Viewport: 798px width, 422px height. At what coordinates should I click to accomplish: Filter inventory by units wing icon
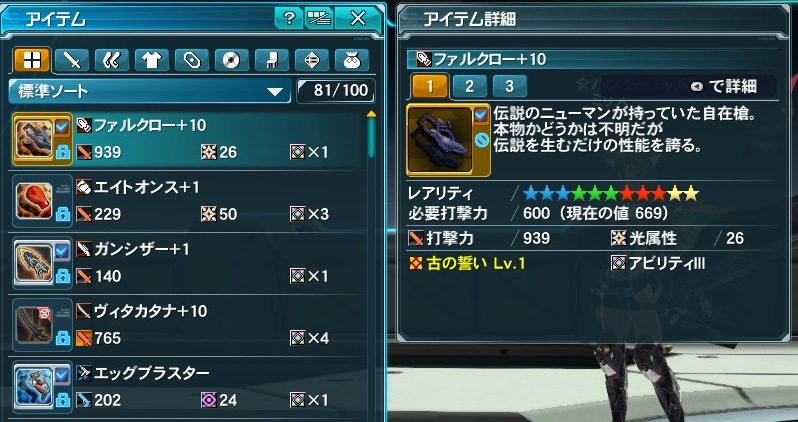click(111, 61)
